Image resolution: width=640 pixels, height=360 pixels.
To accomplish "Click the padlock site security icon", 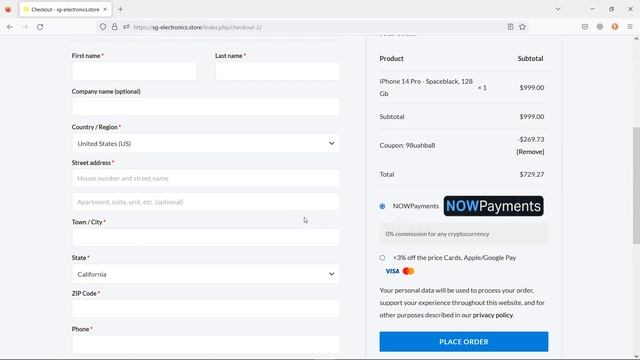I will pos(115,27).
